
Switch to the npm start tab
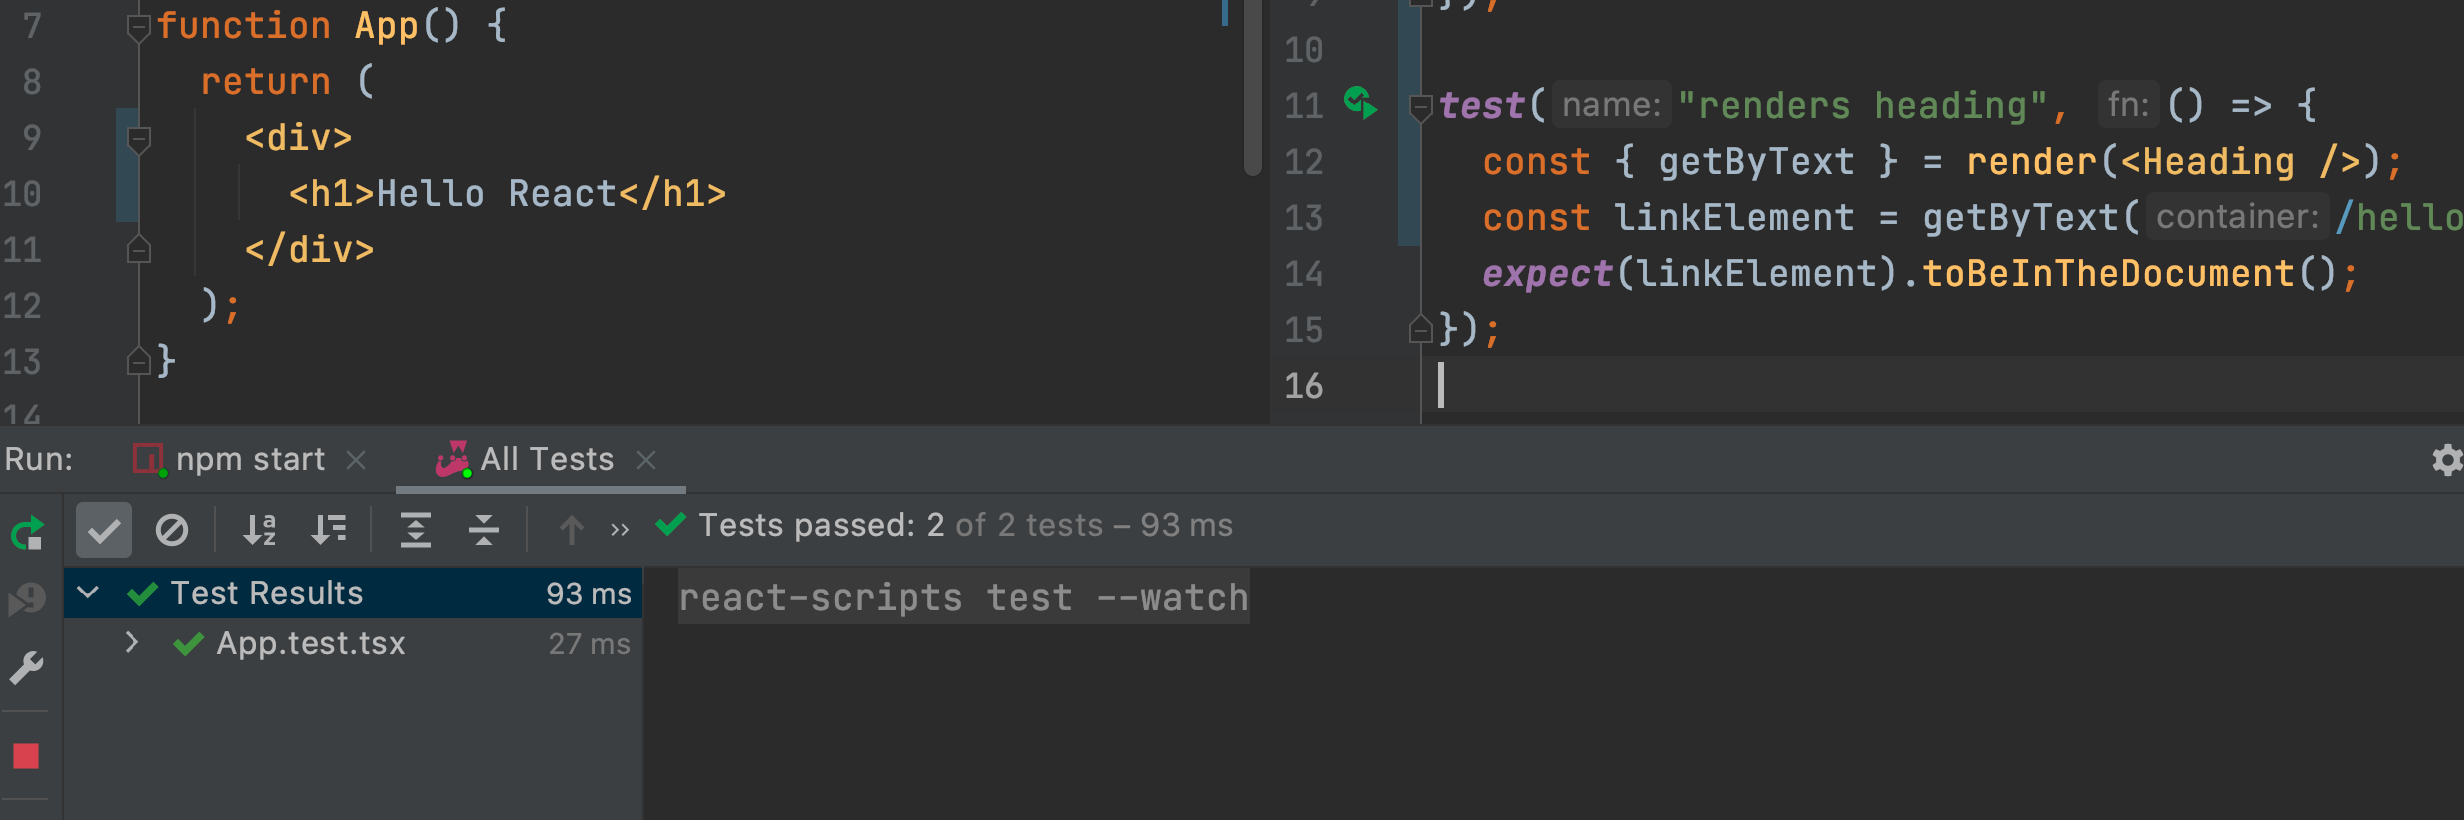[249, 460]
